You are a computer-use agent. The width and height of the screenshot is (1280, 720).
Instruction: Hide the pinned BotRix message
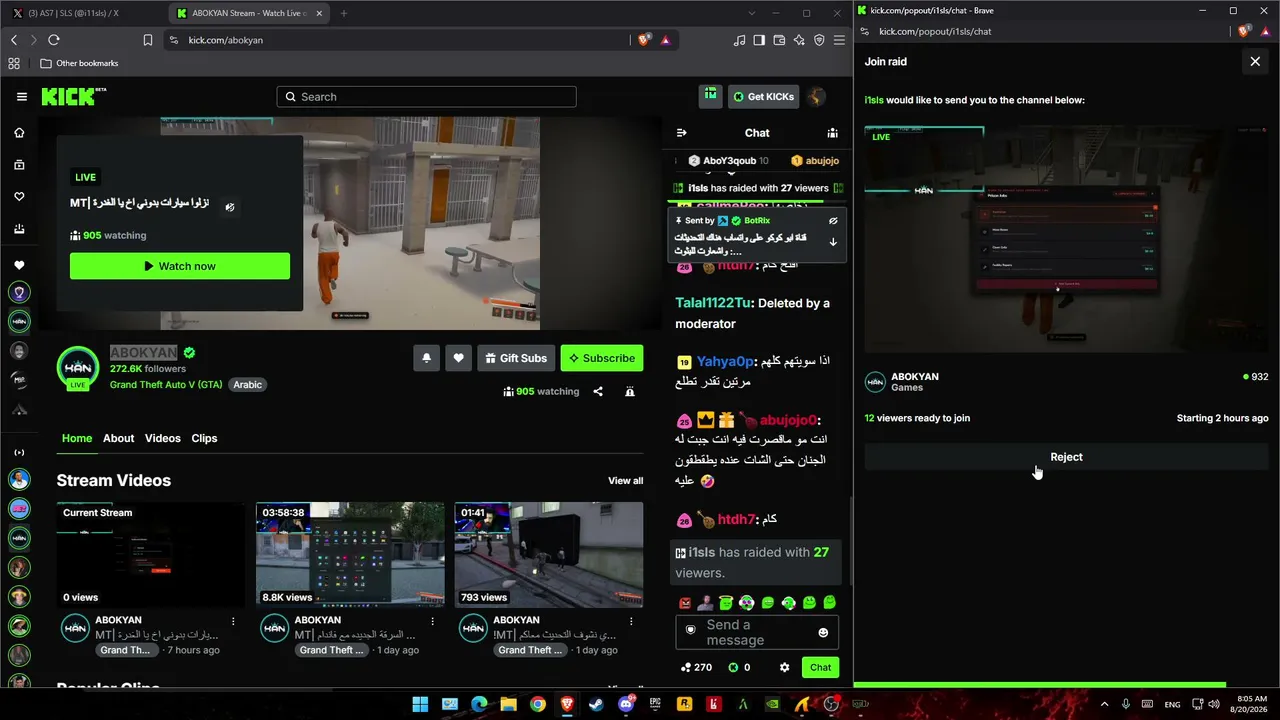click(x=833, y=220)
